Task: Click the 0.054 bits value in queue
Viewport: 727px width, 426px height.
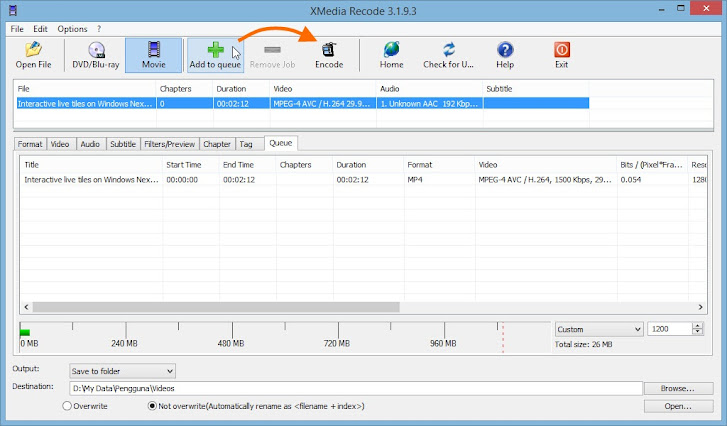Action: coord(631,180)
